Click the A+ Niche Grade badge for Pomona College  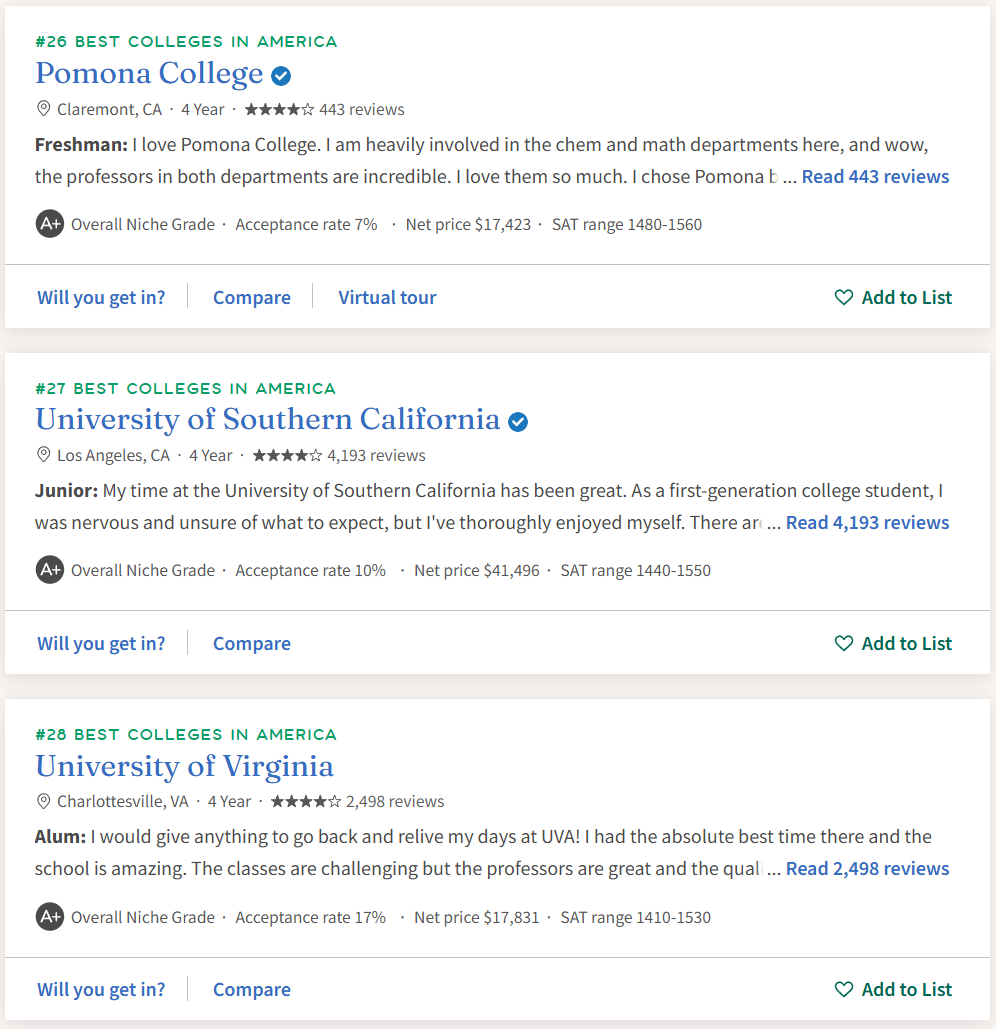[50, 224]
